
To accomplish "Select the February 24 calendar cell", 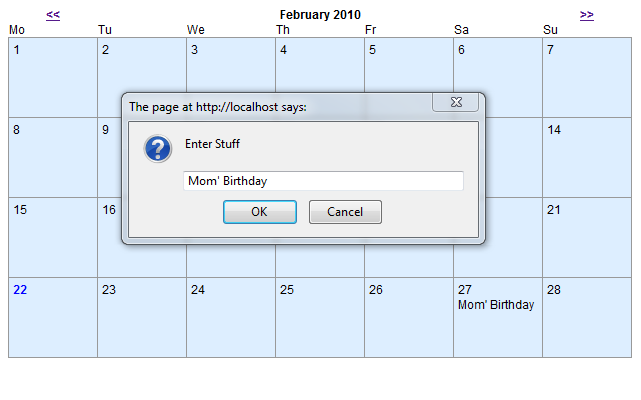I will [231, 317].
